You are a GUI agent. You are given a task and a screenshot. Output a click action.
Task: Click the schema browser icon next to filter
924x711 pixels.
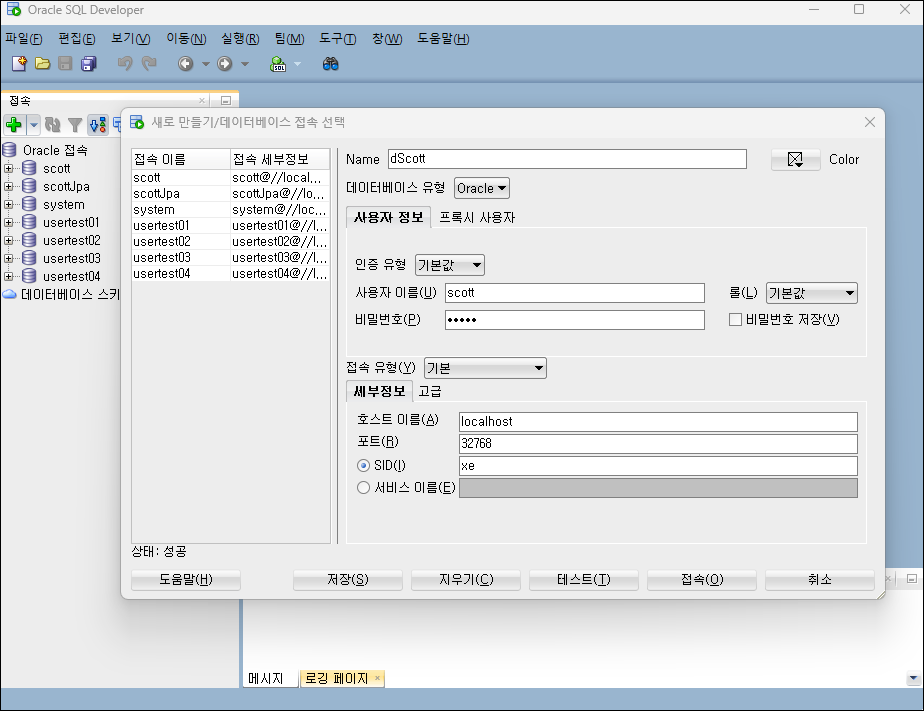click(x=98, y=124)
